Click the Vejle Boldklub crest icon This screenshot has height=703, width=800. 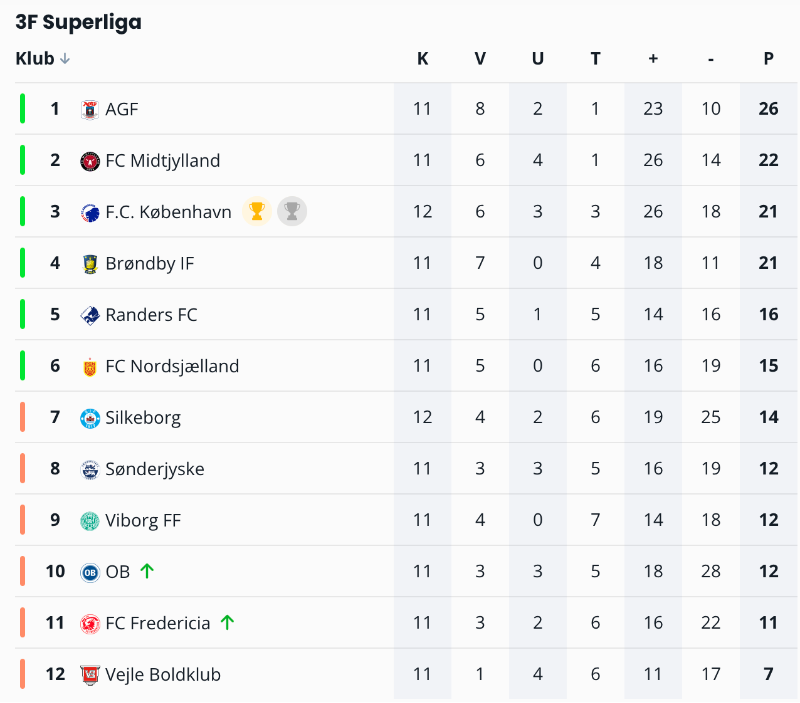[x=90, y=675]
